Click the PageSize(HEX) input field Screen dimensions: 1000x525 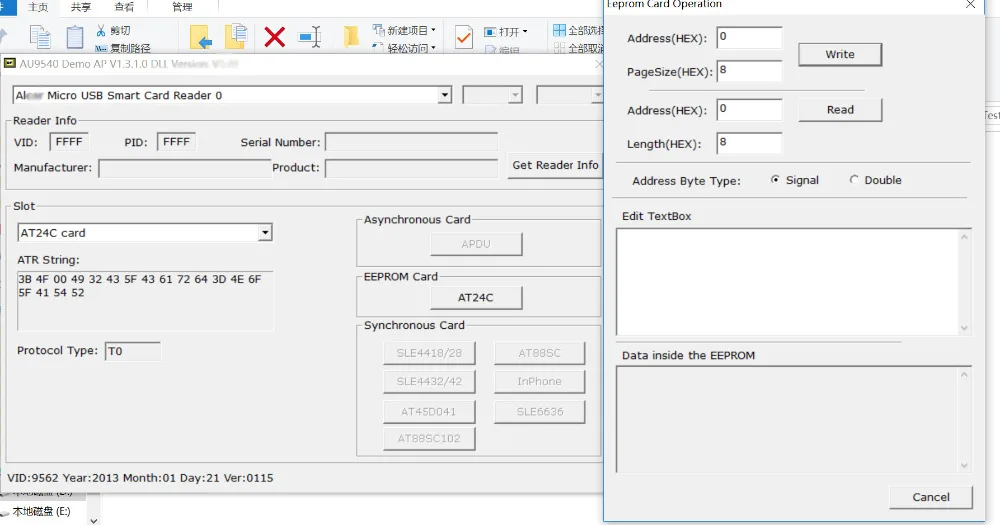749,71
